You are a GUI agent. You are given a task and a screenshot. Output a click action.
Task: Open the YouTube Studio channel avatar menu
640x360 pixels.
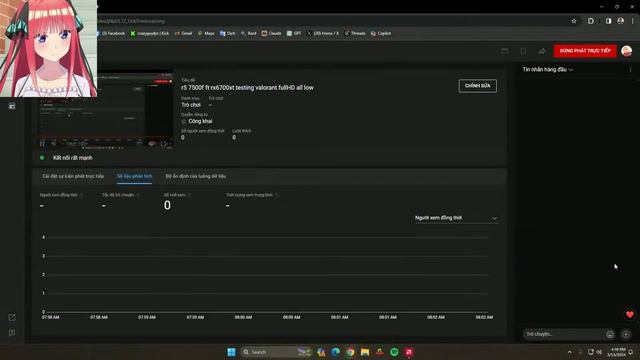627,51
